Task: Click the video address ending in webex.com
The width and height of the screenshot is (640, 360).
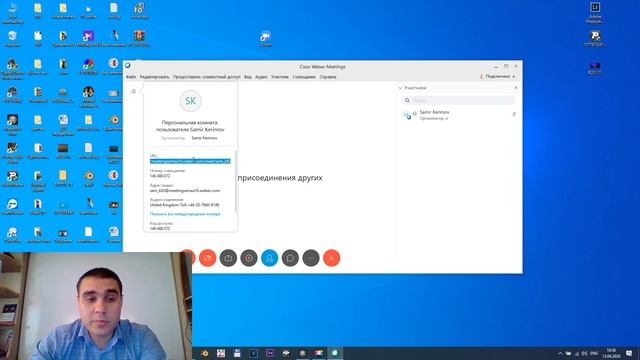Action: pos(185,191)
